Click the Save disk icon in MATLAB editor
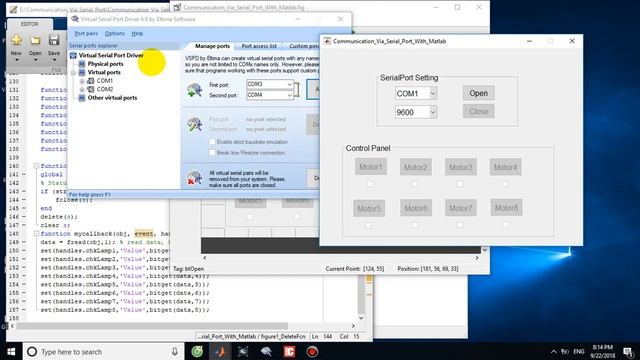The width and height of the screenshot is (640, 360). pyautogui.click(x=53, y=40)
